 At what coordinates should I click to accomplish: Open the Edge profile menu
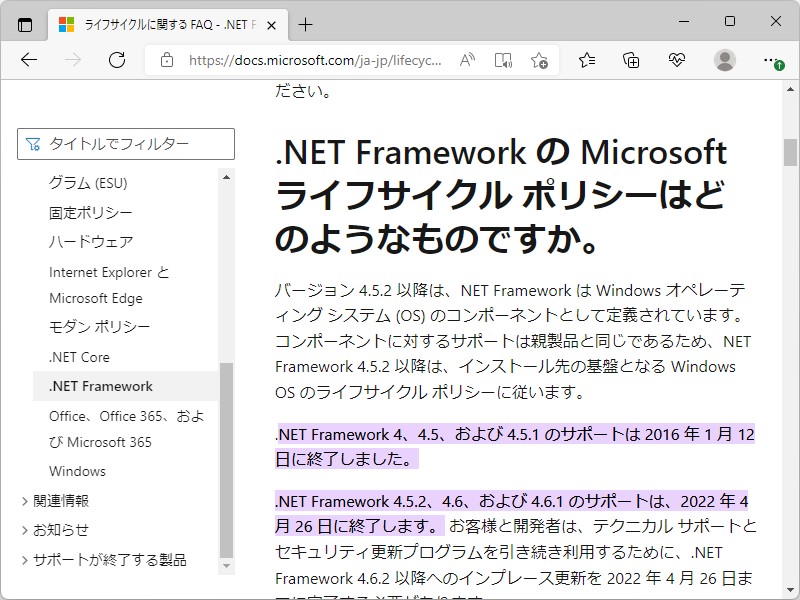[x=726, y=60]
